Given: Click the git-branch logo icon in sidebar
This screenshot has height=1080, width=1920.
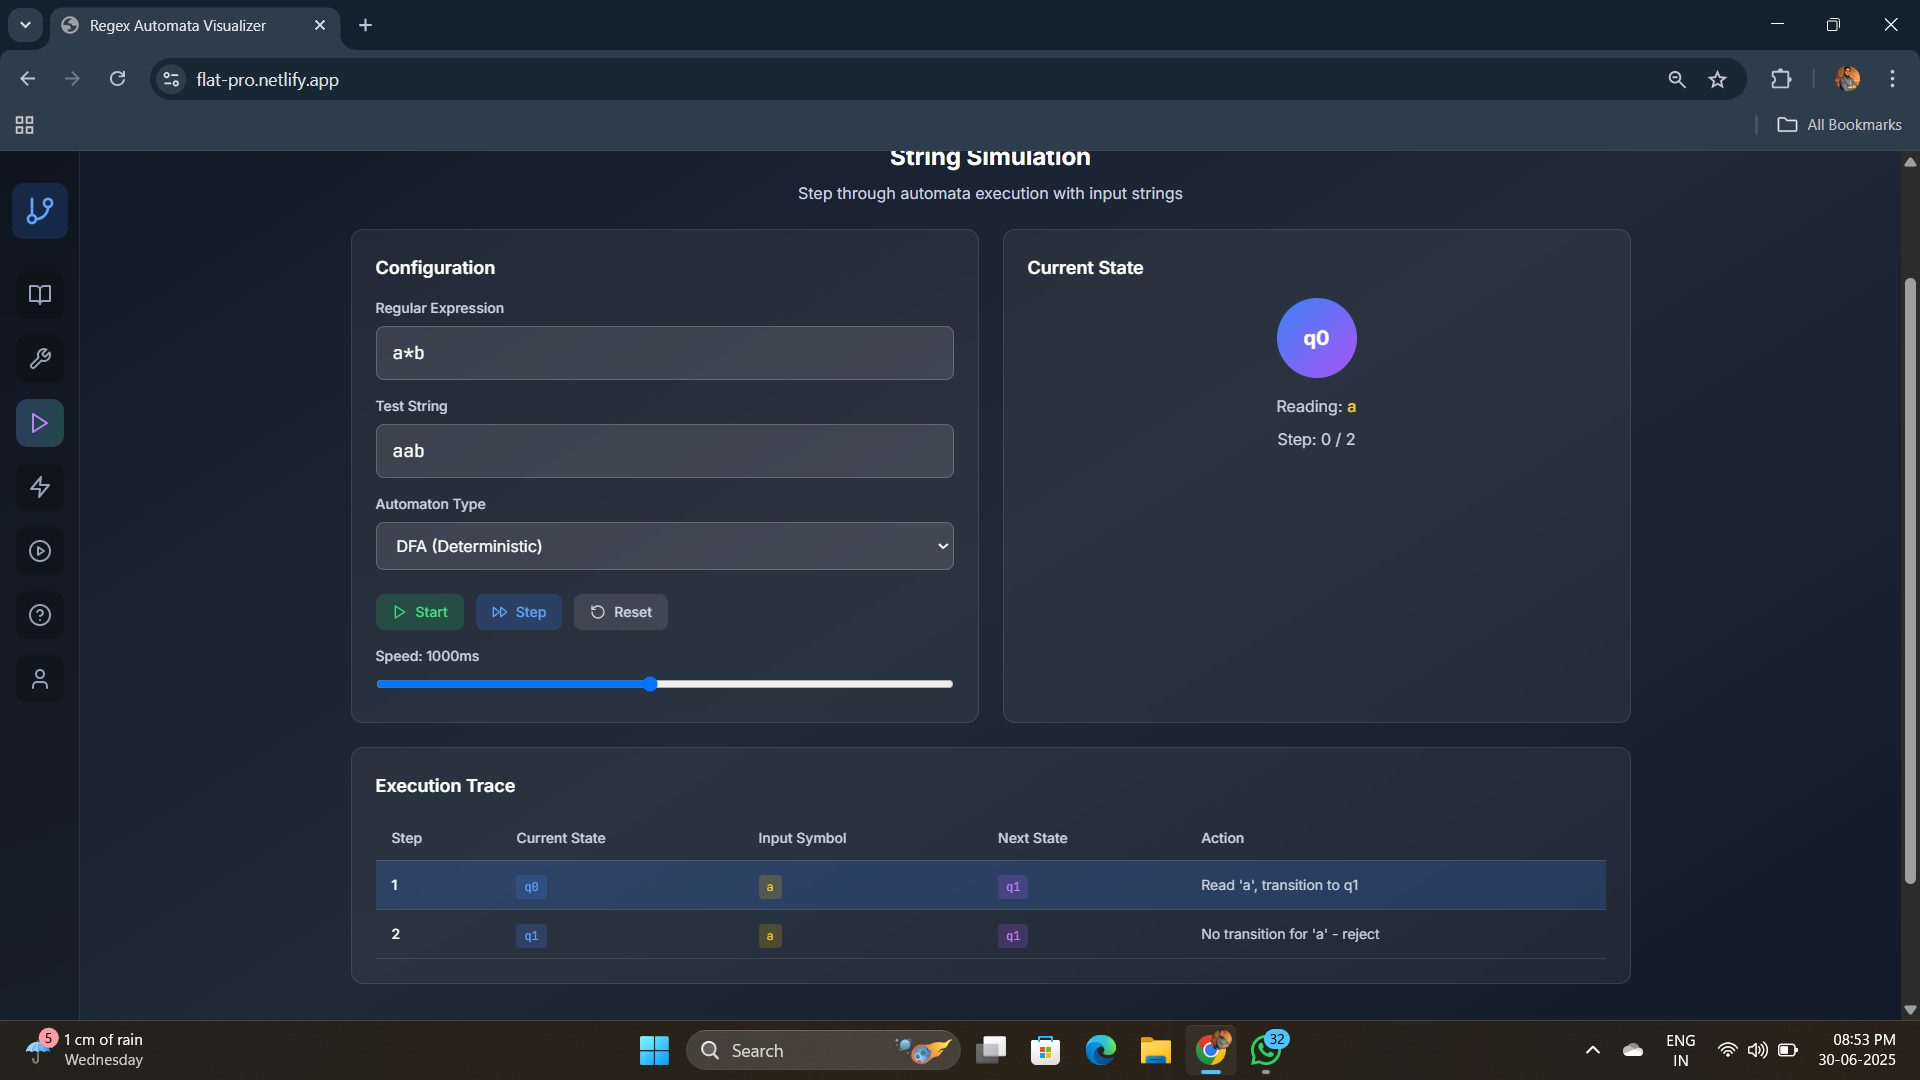Looking at the screenshot, I should point(40,211).
